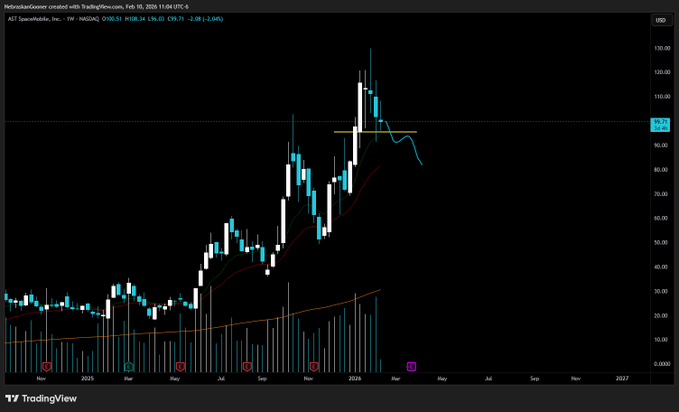Click the red earnings marker near Nov 2025

click(314, 366)
